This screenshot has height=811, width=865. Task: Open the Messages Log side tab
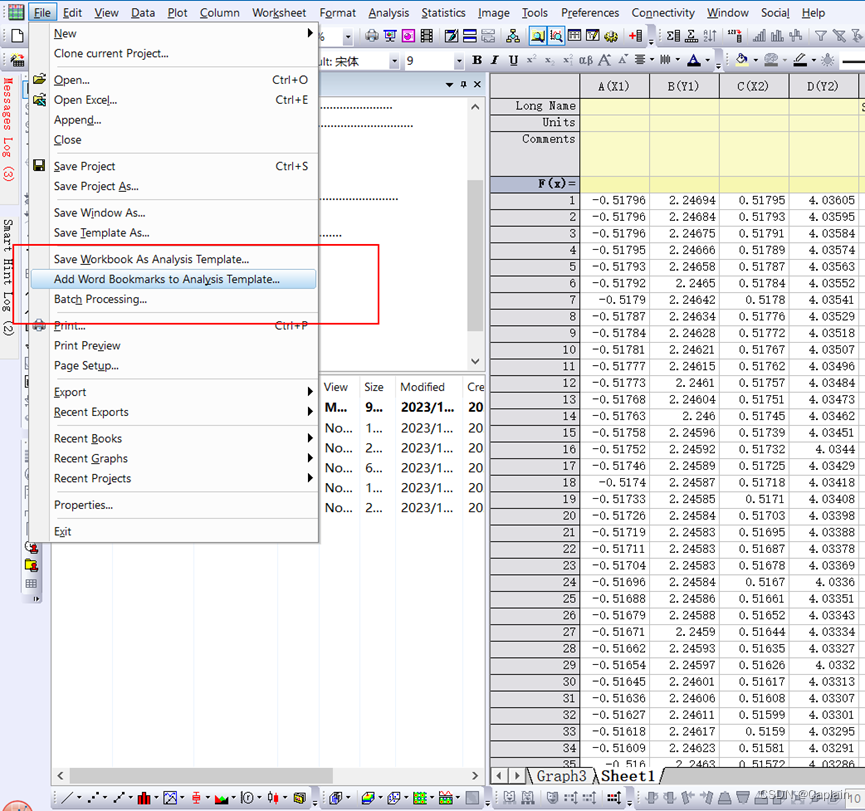[x=8, y=130]
